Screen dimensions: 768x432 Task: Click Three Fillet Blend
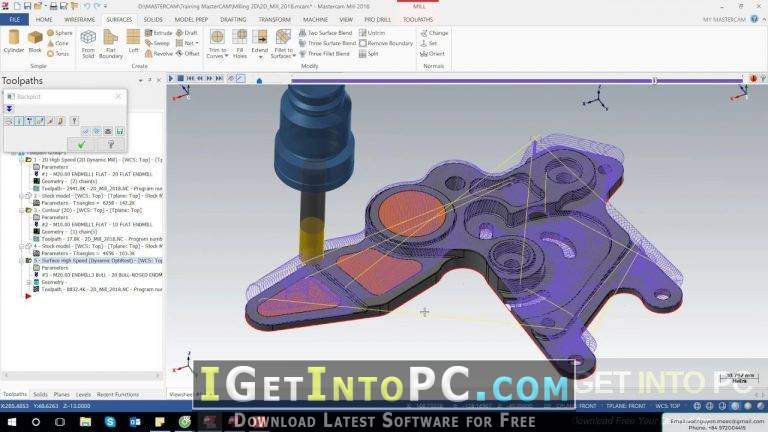(324, 53)
